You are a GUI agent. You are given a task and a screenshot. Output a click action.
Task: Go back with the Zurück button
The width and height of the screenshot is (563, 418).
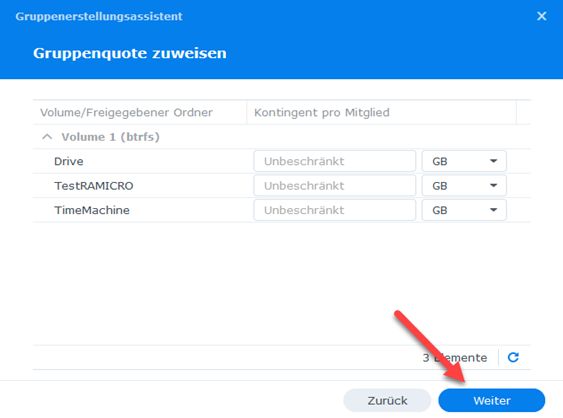387,400
